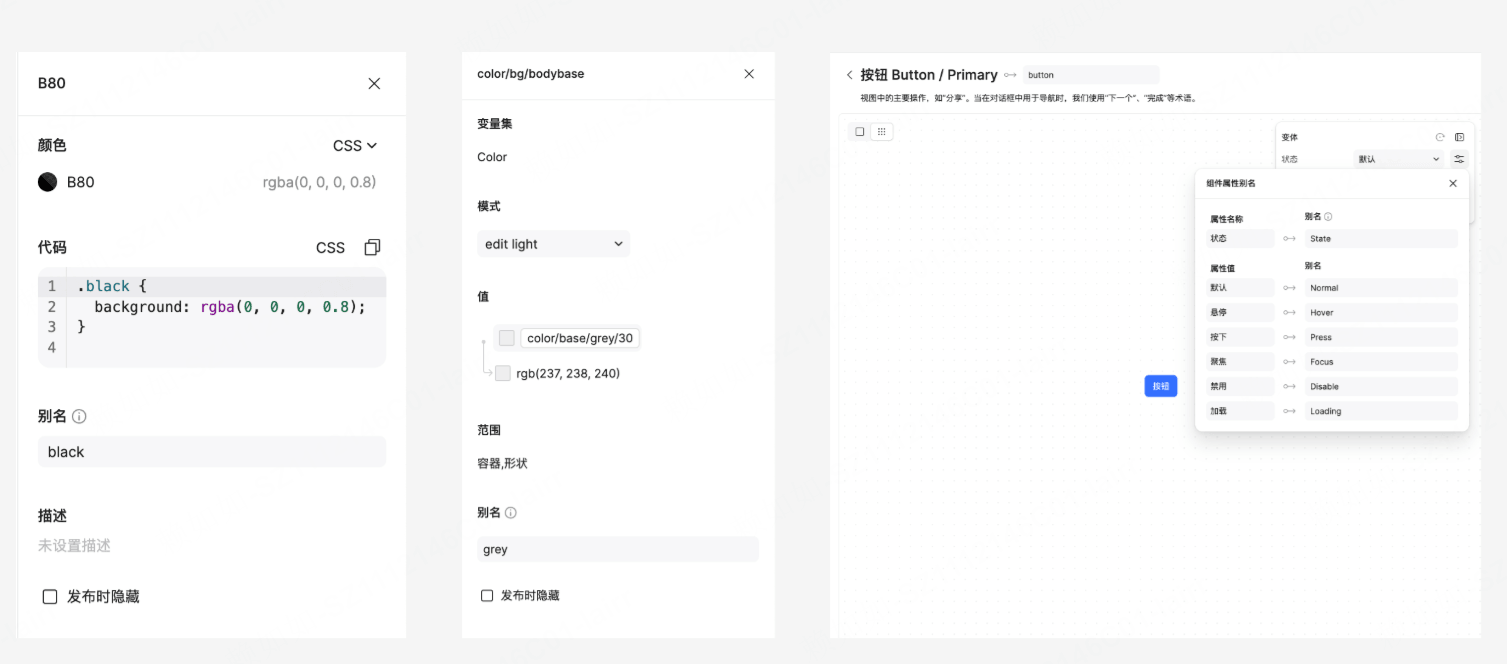Check 发布时隐藏 in the B80 panel

50,597
